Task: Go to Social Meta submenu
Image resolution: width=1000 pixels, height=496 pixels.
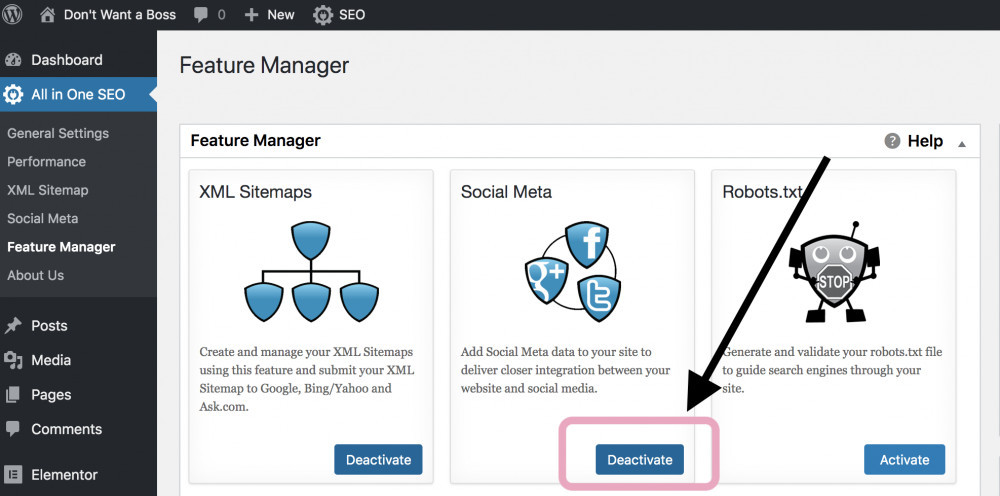Action: tap(43, 218)
